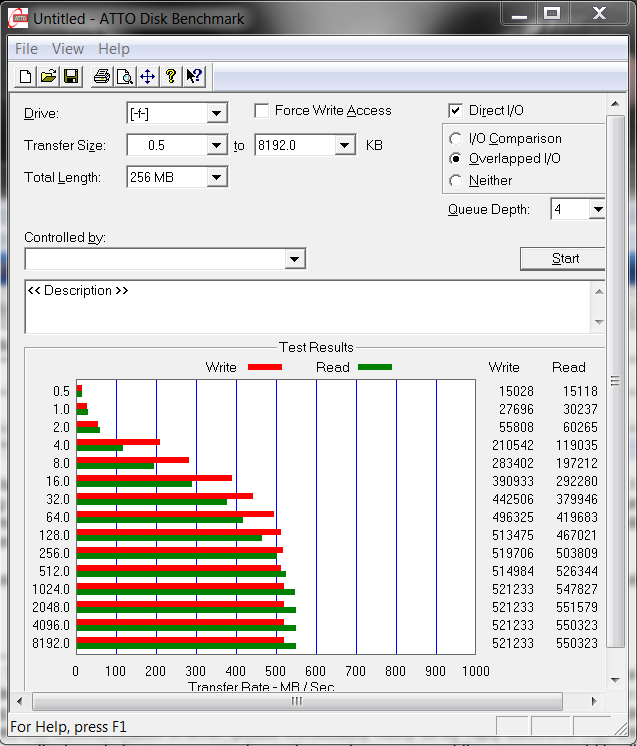Click the four-arrow move icon in toolbar
This screenshot has width=637, height=746.
pos(147,76)
